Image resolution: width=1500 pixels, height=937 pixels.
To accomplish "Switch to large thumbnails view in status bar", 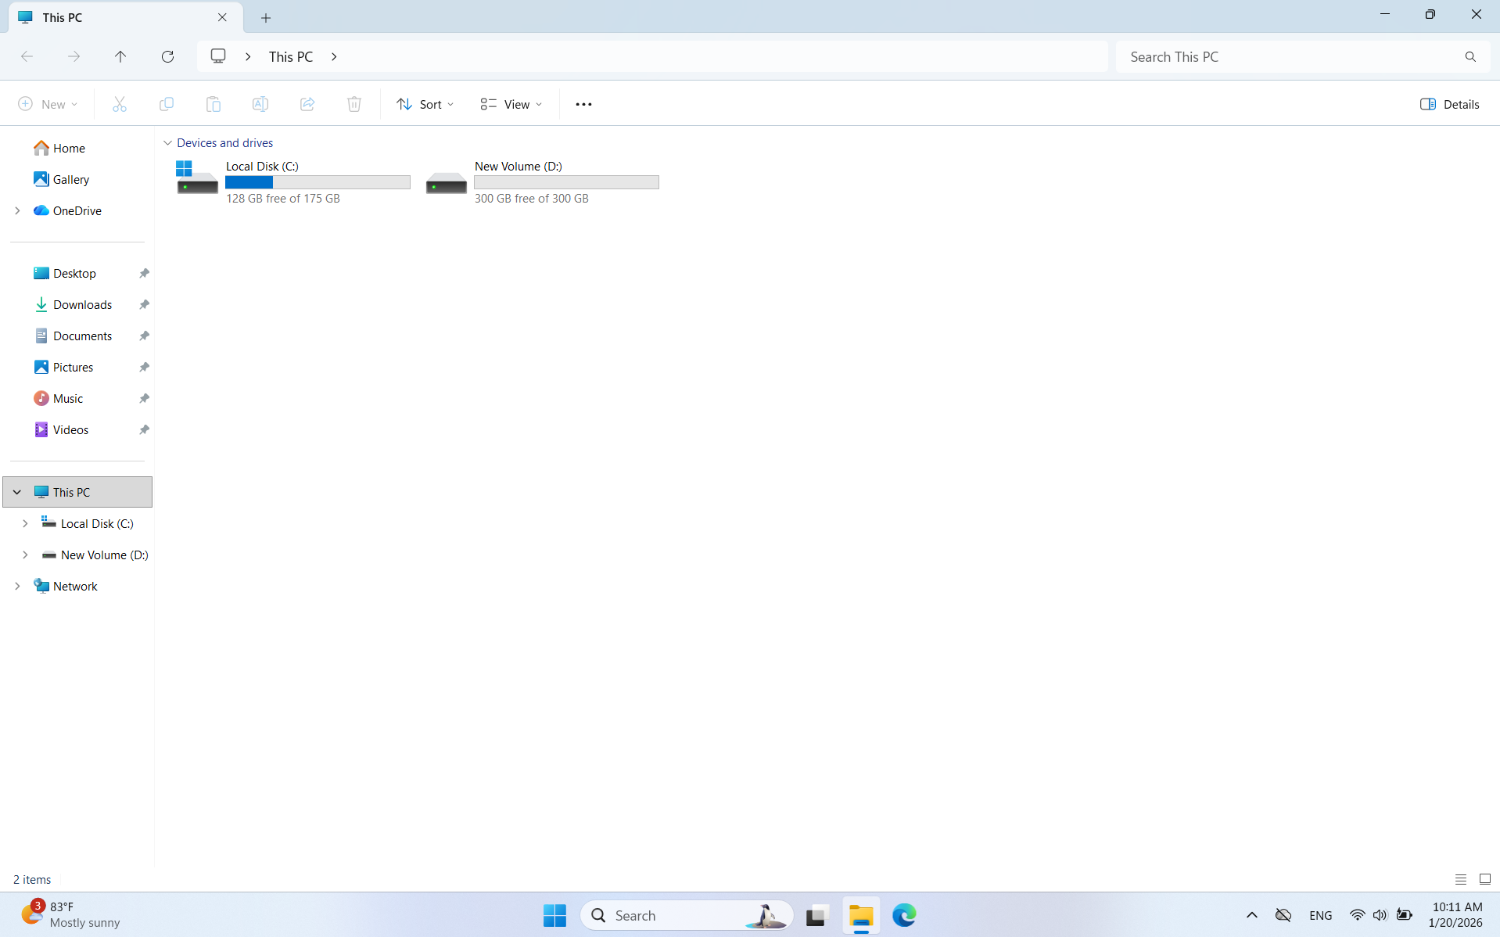I will pos(1485,880).
